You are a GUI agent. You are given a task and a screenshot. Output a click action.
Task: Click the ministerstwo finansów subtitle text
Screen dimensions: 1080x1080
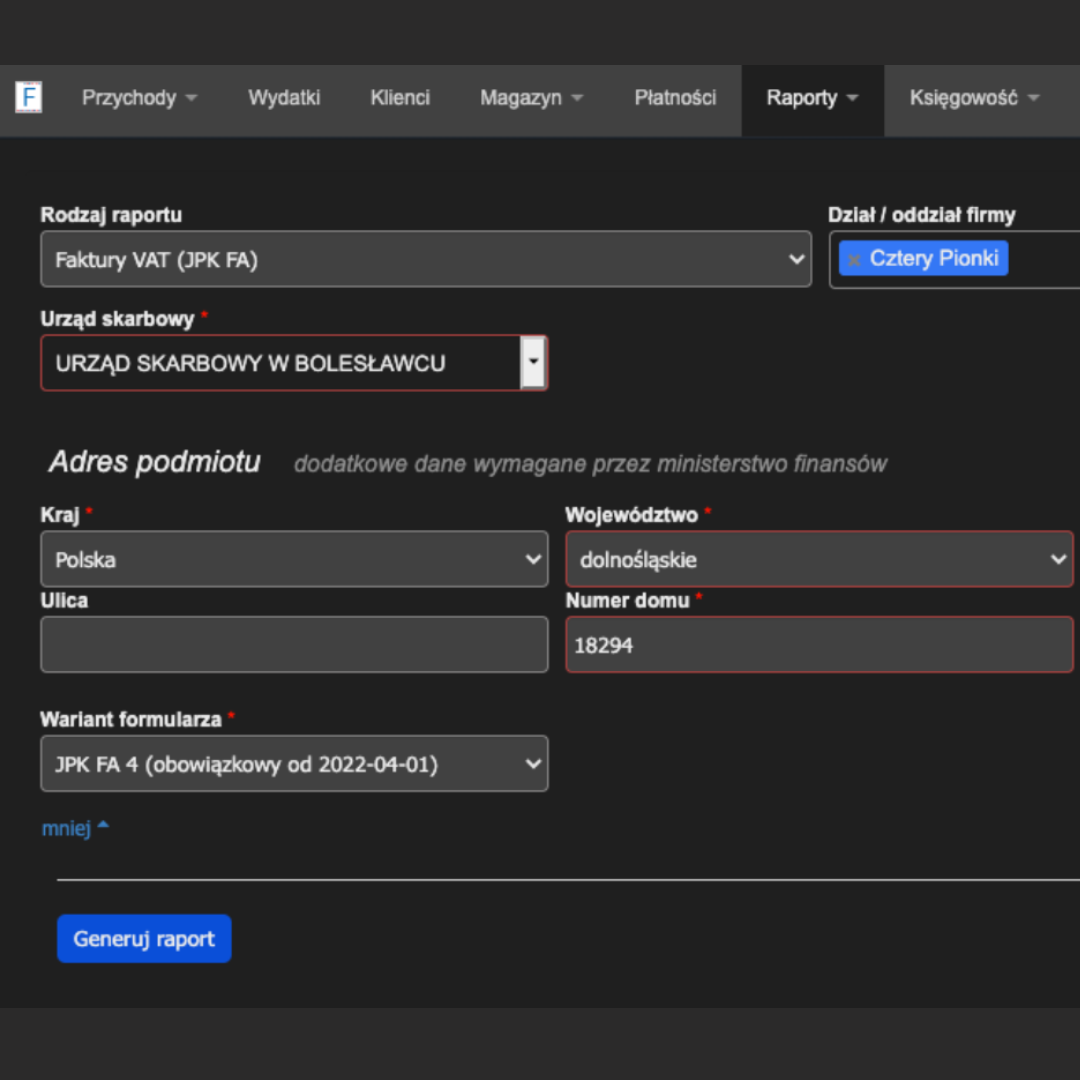[x=590, y=464]
